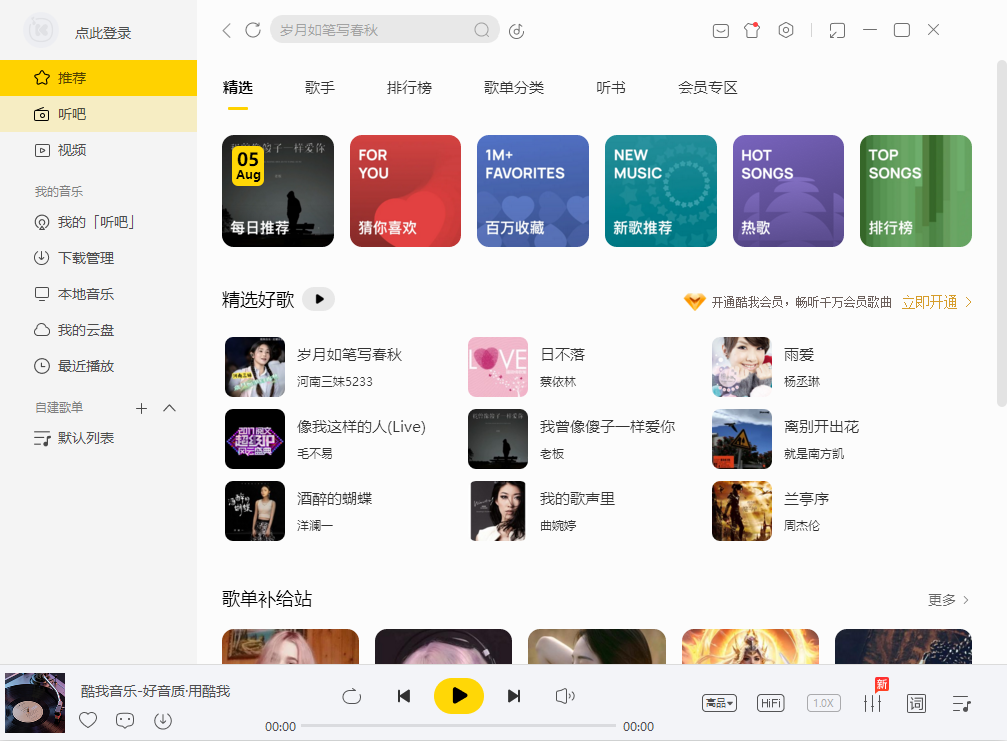Switch to 精选 tab
The image size is (1007, 741).
tap(238, 87)
